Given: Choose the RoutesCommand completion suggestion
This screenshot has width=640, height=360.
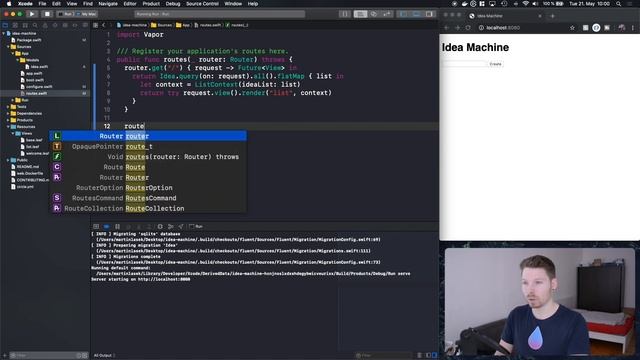Looking at the screenshot, I should (148, 198).
